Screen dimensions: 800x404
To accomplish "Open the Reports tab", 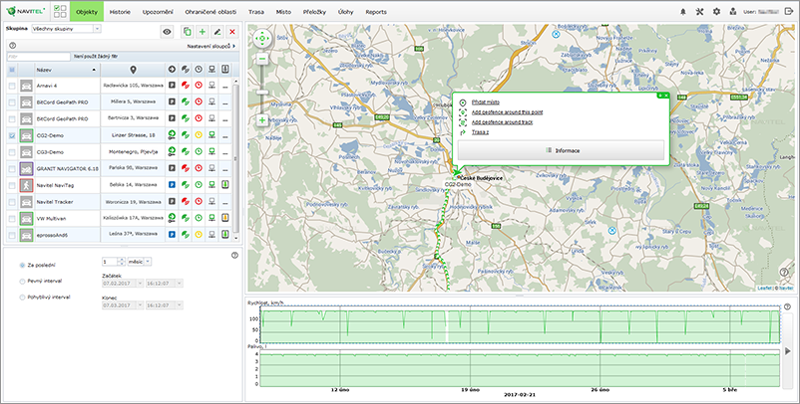I will click(x=376, y=11).
